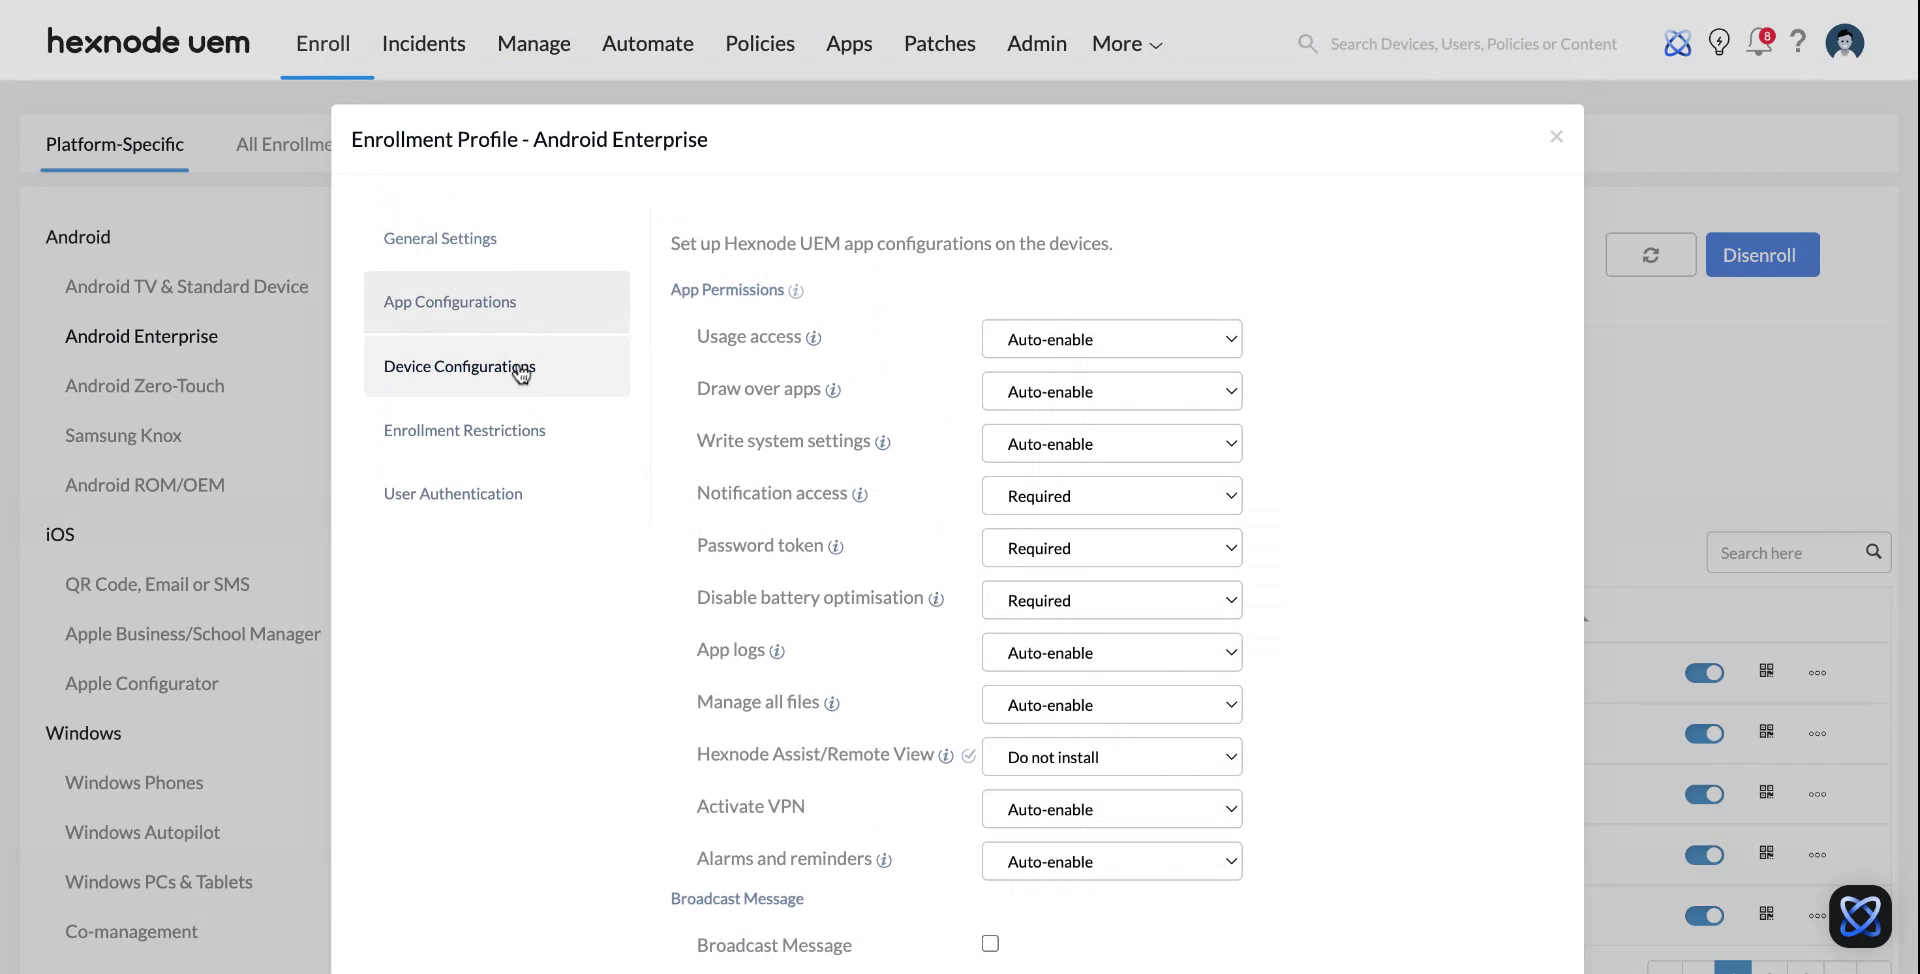
Task: Click the Disenroll button
Action: pos(1761,255)
